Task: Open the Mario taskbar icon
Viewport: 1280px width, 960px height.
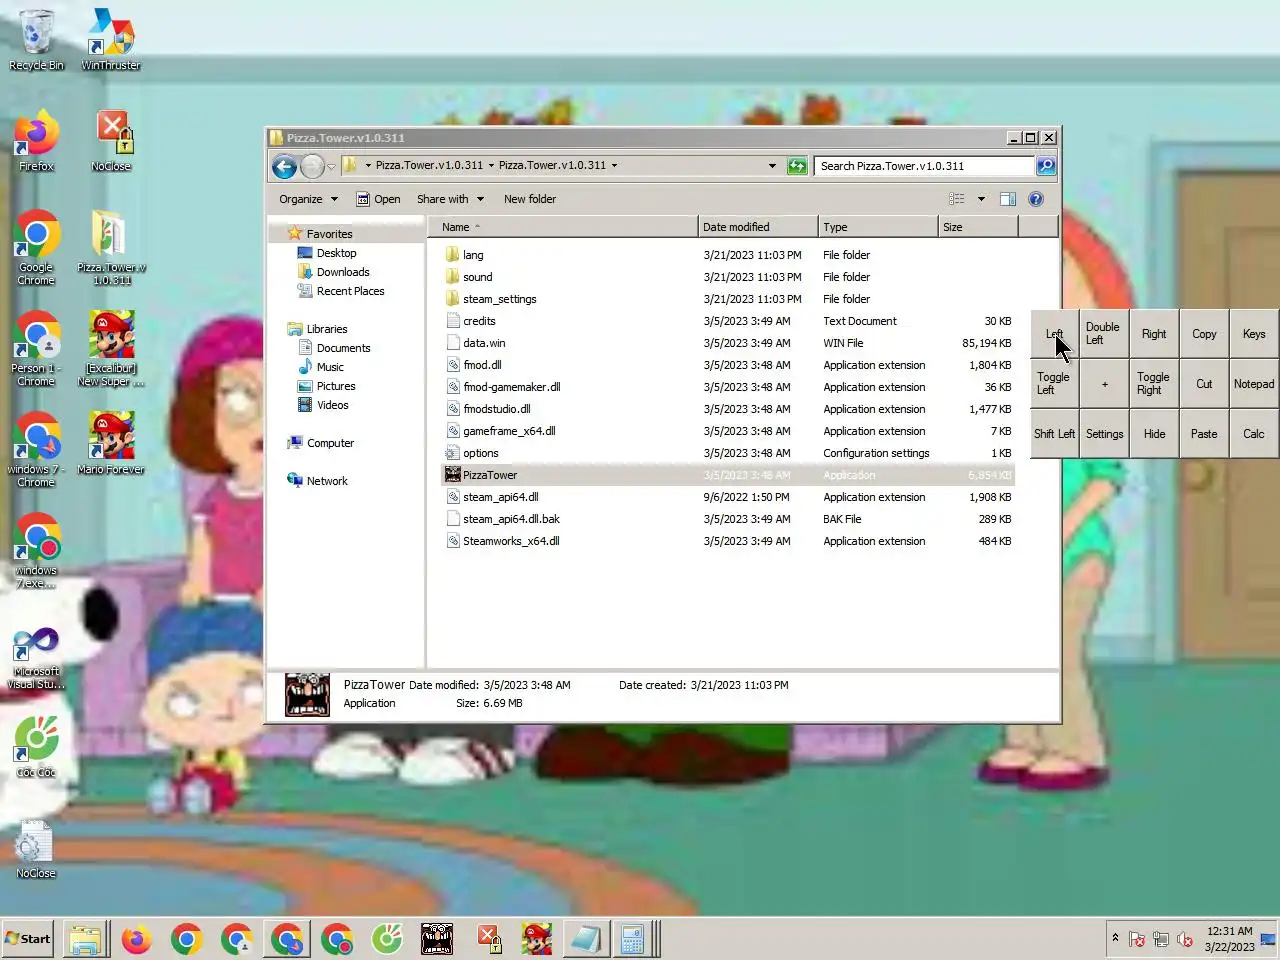Action: click(537, 939)
